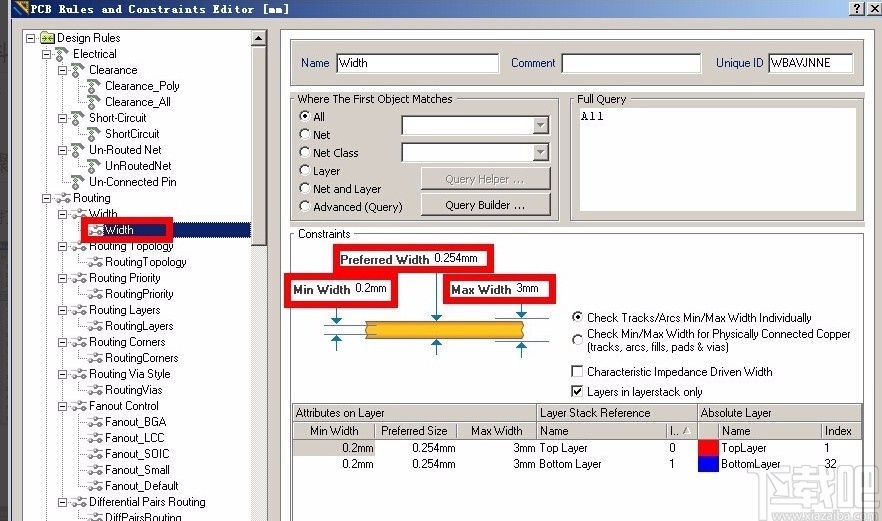Click the Clearance rule group icon
The height and width of the screenshot is (521, 882).
(x=78, y=70)
